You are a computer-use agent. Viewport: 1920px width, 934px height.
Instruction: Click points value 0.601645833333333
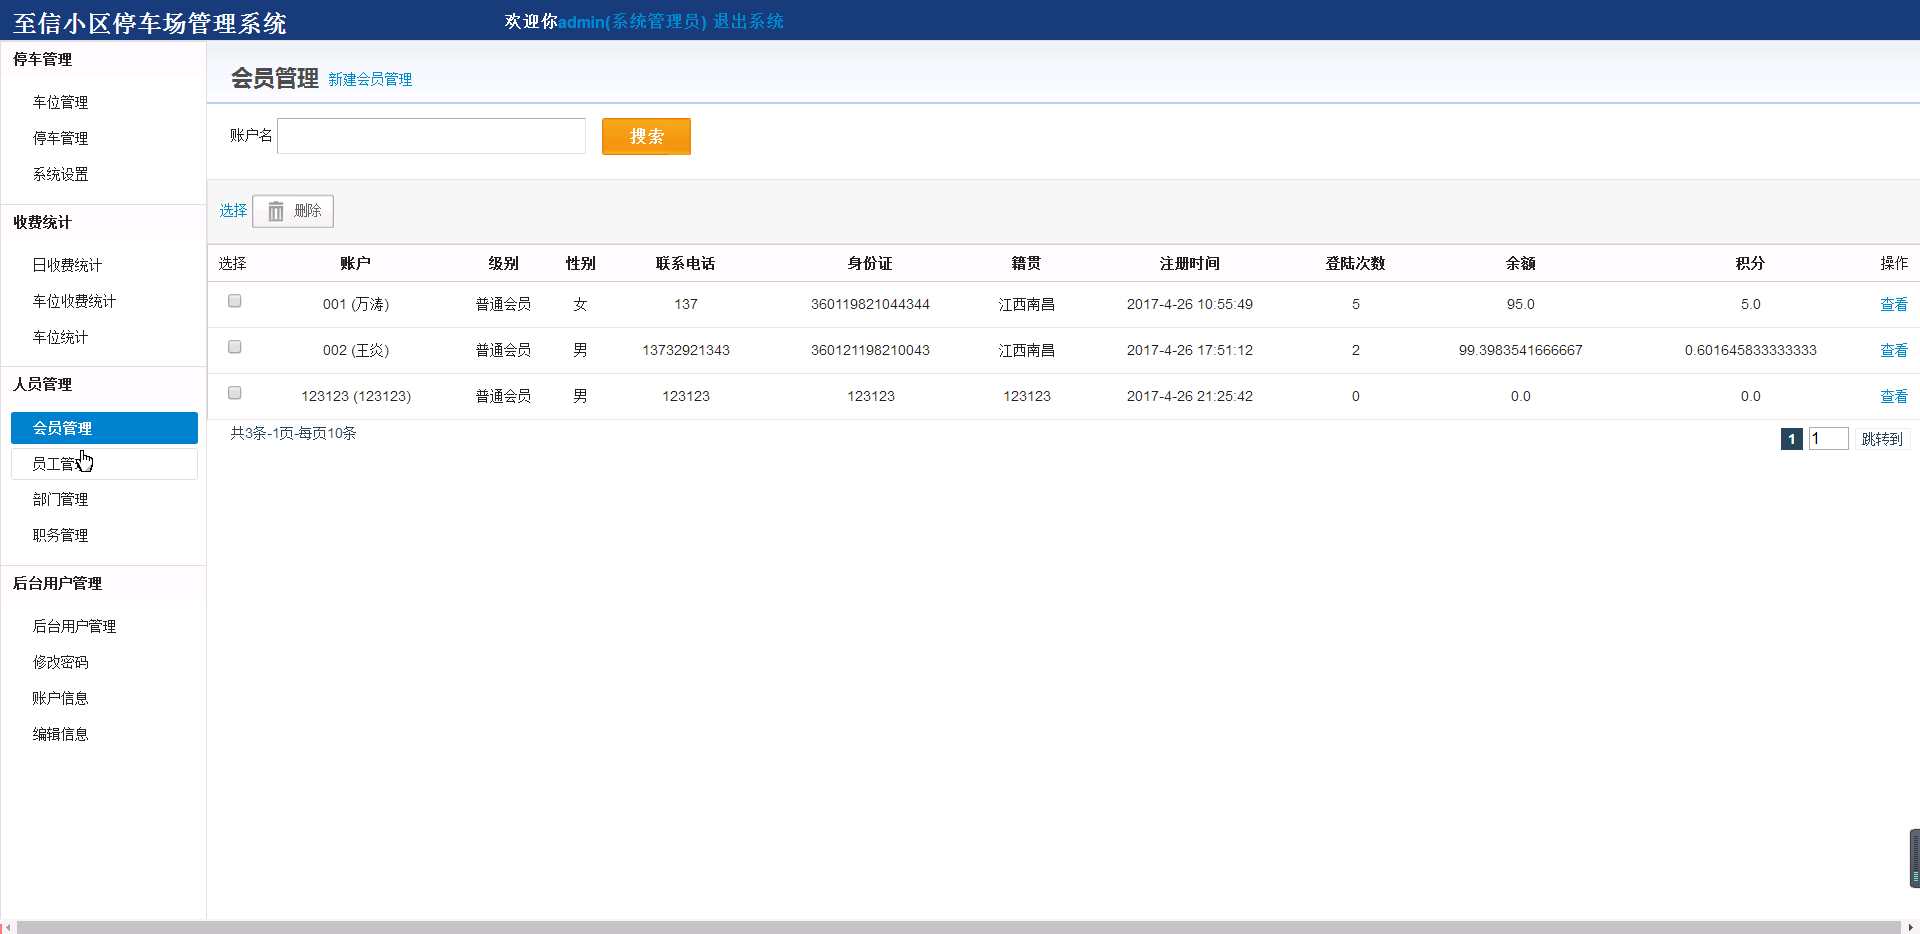pos(1750,350)
